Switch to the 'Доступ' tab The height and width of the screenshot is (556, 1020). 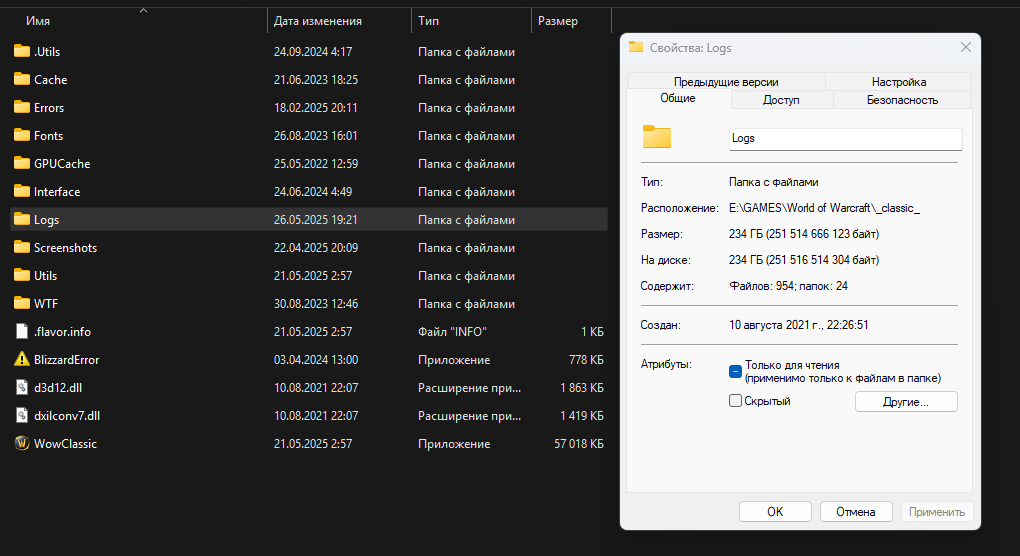pos(781,100)
